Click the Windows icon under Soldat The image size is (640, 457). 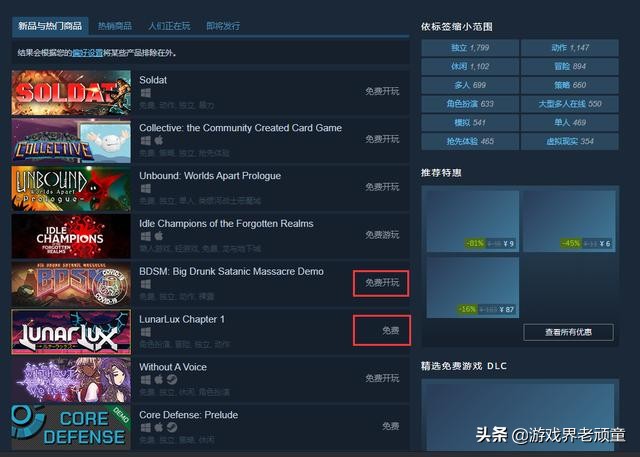145,93
